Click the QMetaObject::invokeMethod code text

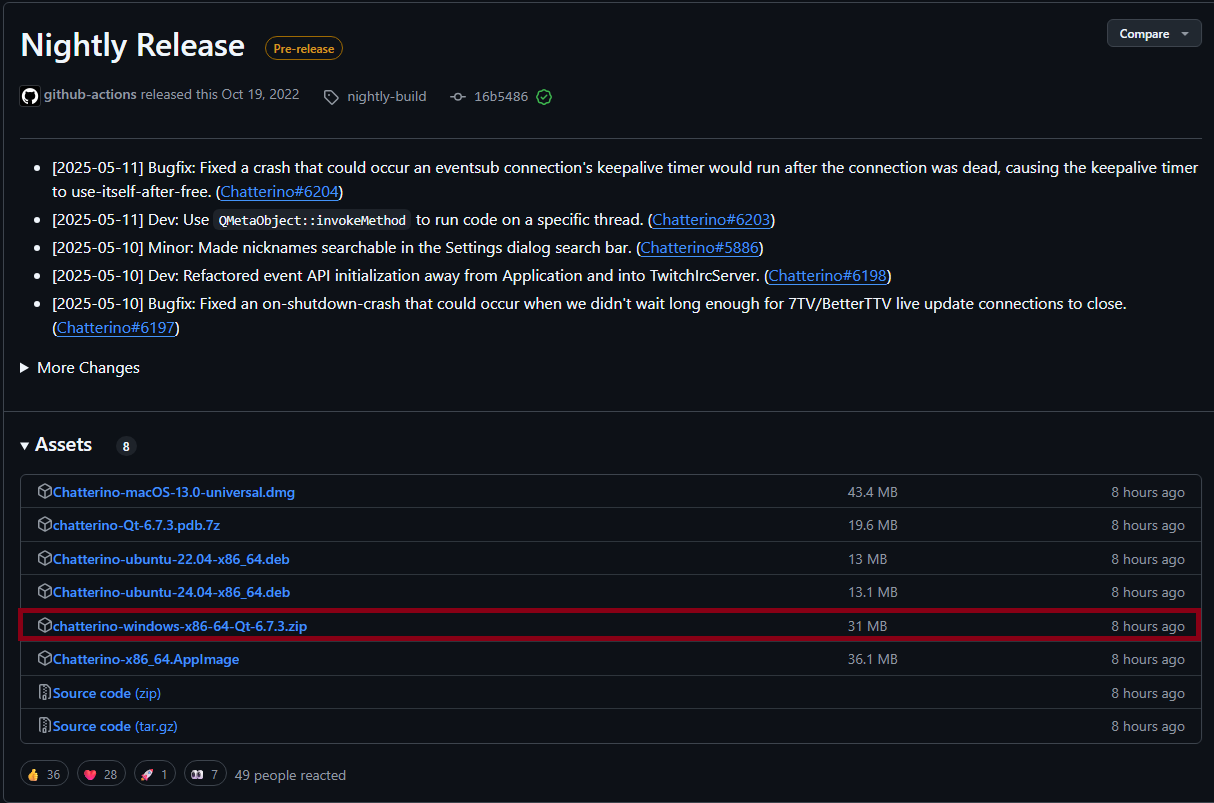313,220
